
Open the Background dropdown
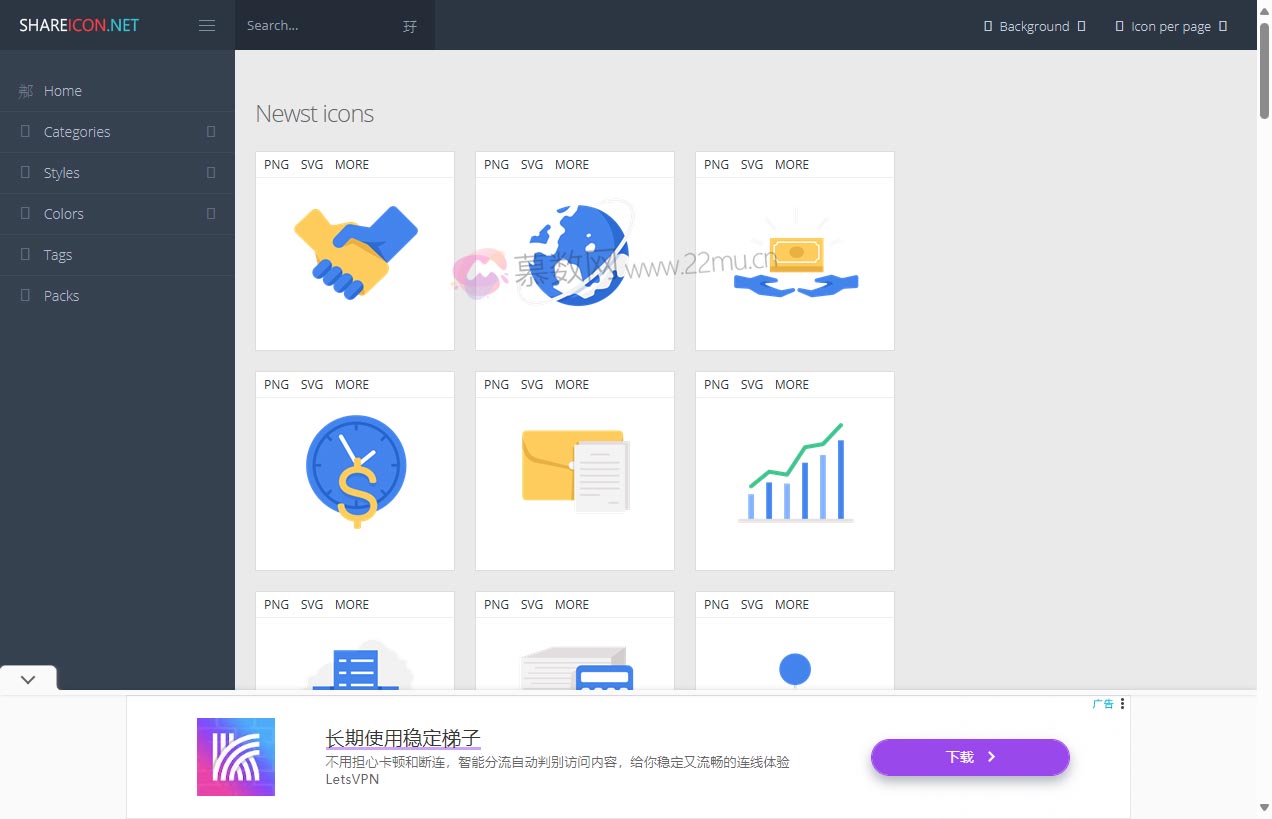point(1034,27)
